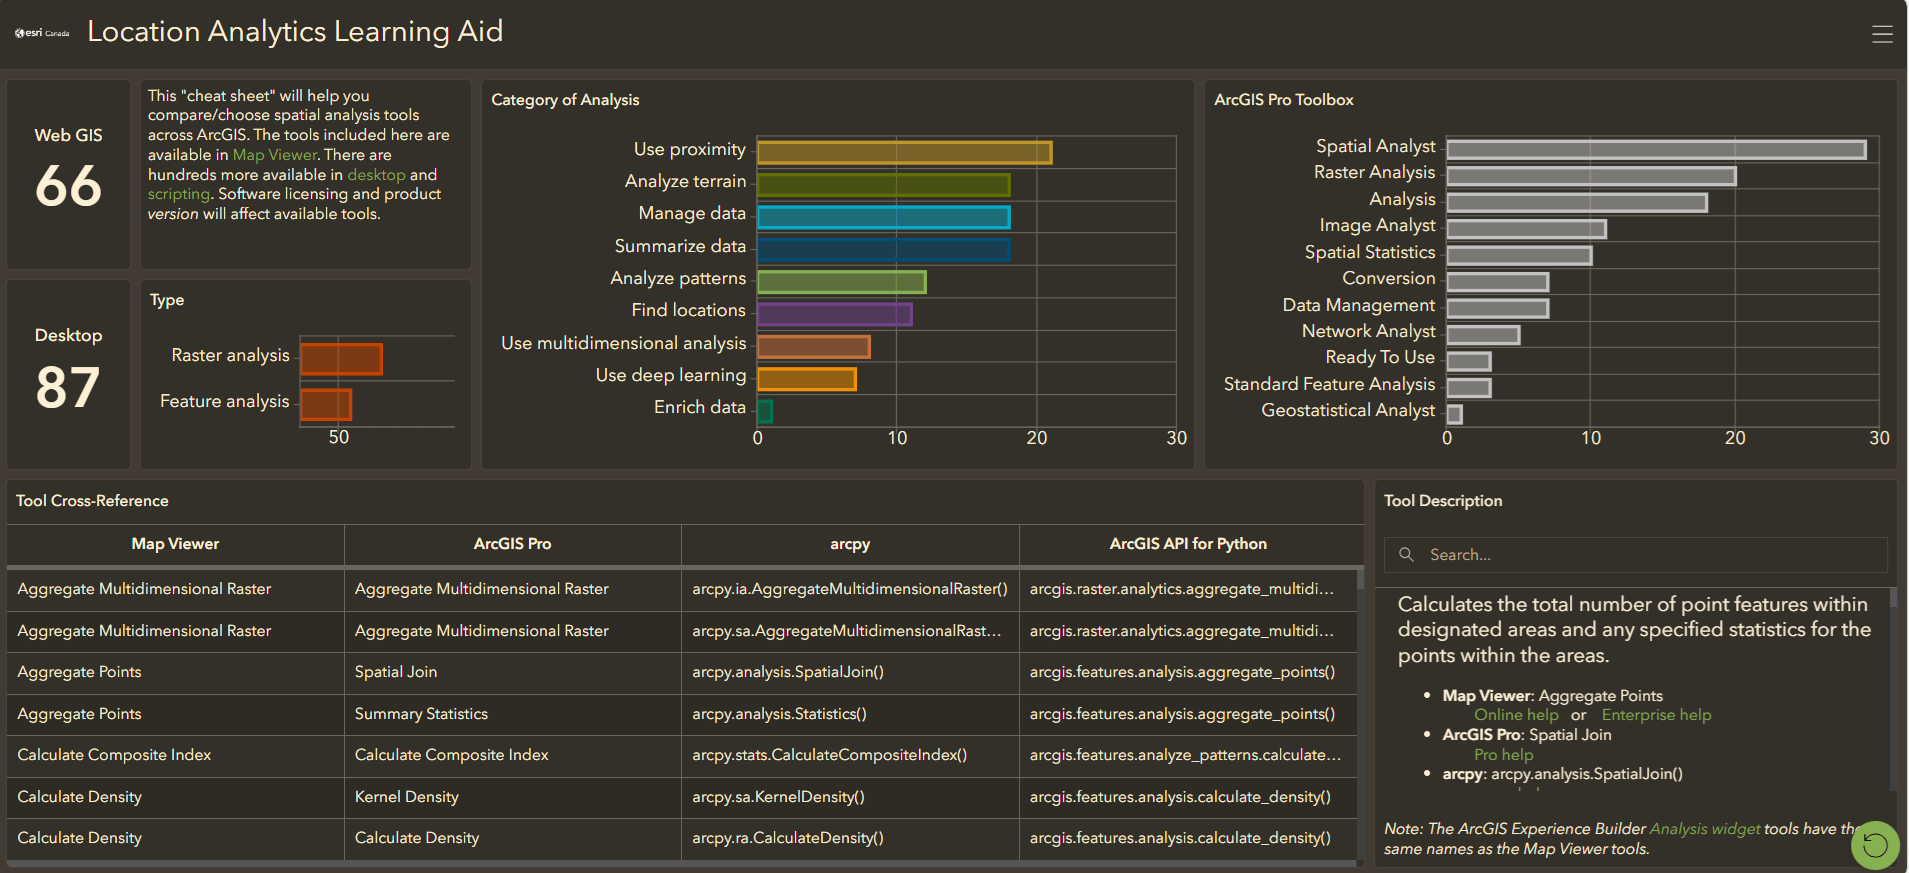Viewport: 1909px width, 873px height.
Task: Select the Use proximity bar
Action: tap(904, 152)
